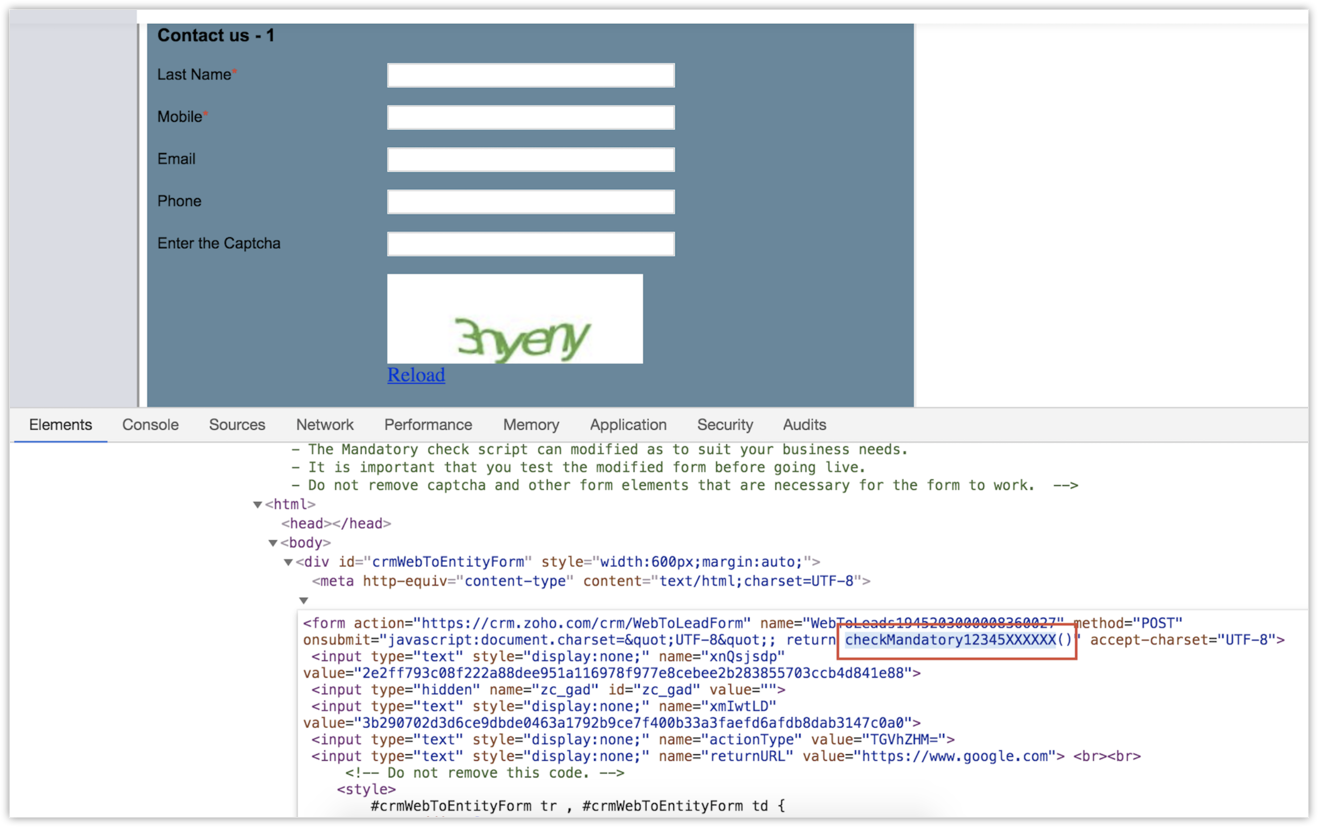Click the #crmWebToEntityForm tr CSS rule text
Screen dimensions: 1318x827
click(577, 806)
